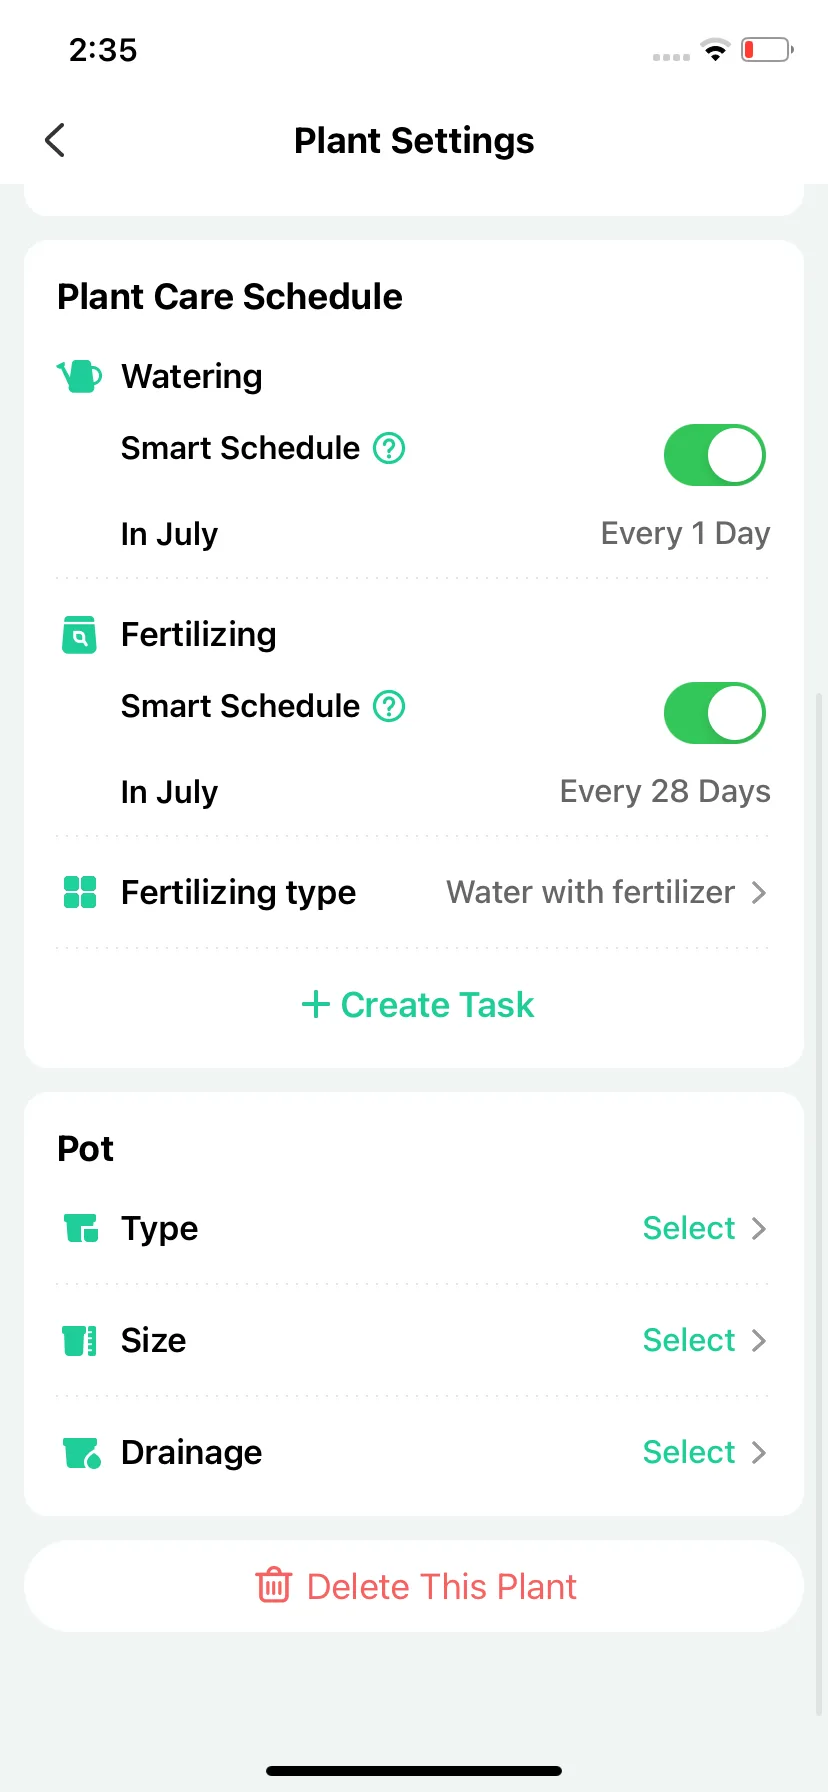The image size is (828, 1792).
Task: Tap the Drainage pot icon
Action: tap(81, 1452)
